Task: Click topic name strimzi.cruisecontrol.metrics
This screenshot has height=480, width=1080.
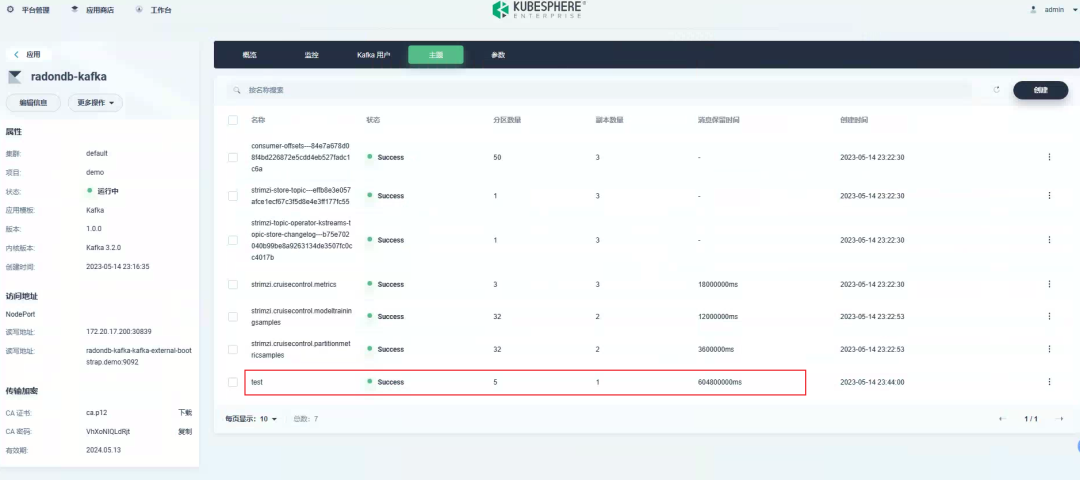Action: click(294, 284)
